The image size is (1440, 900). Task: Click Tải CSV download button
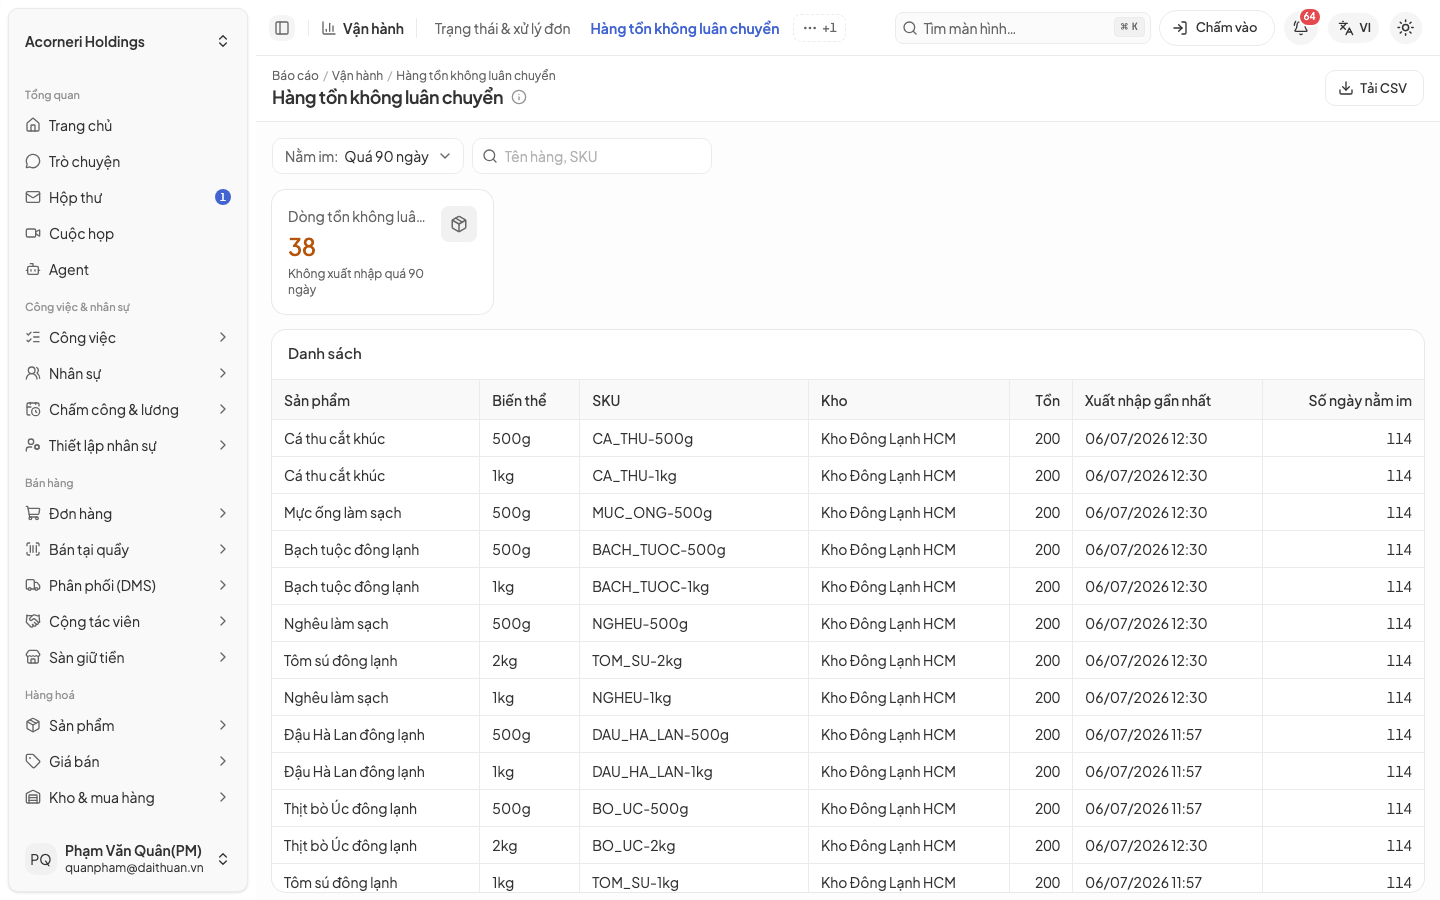pyautogui.click(x=1374, y=88)
